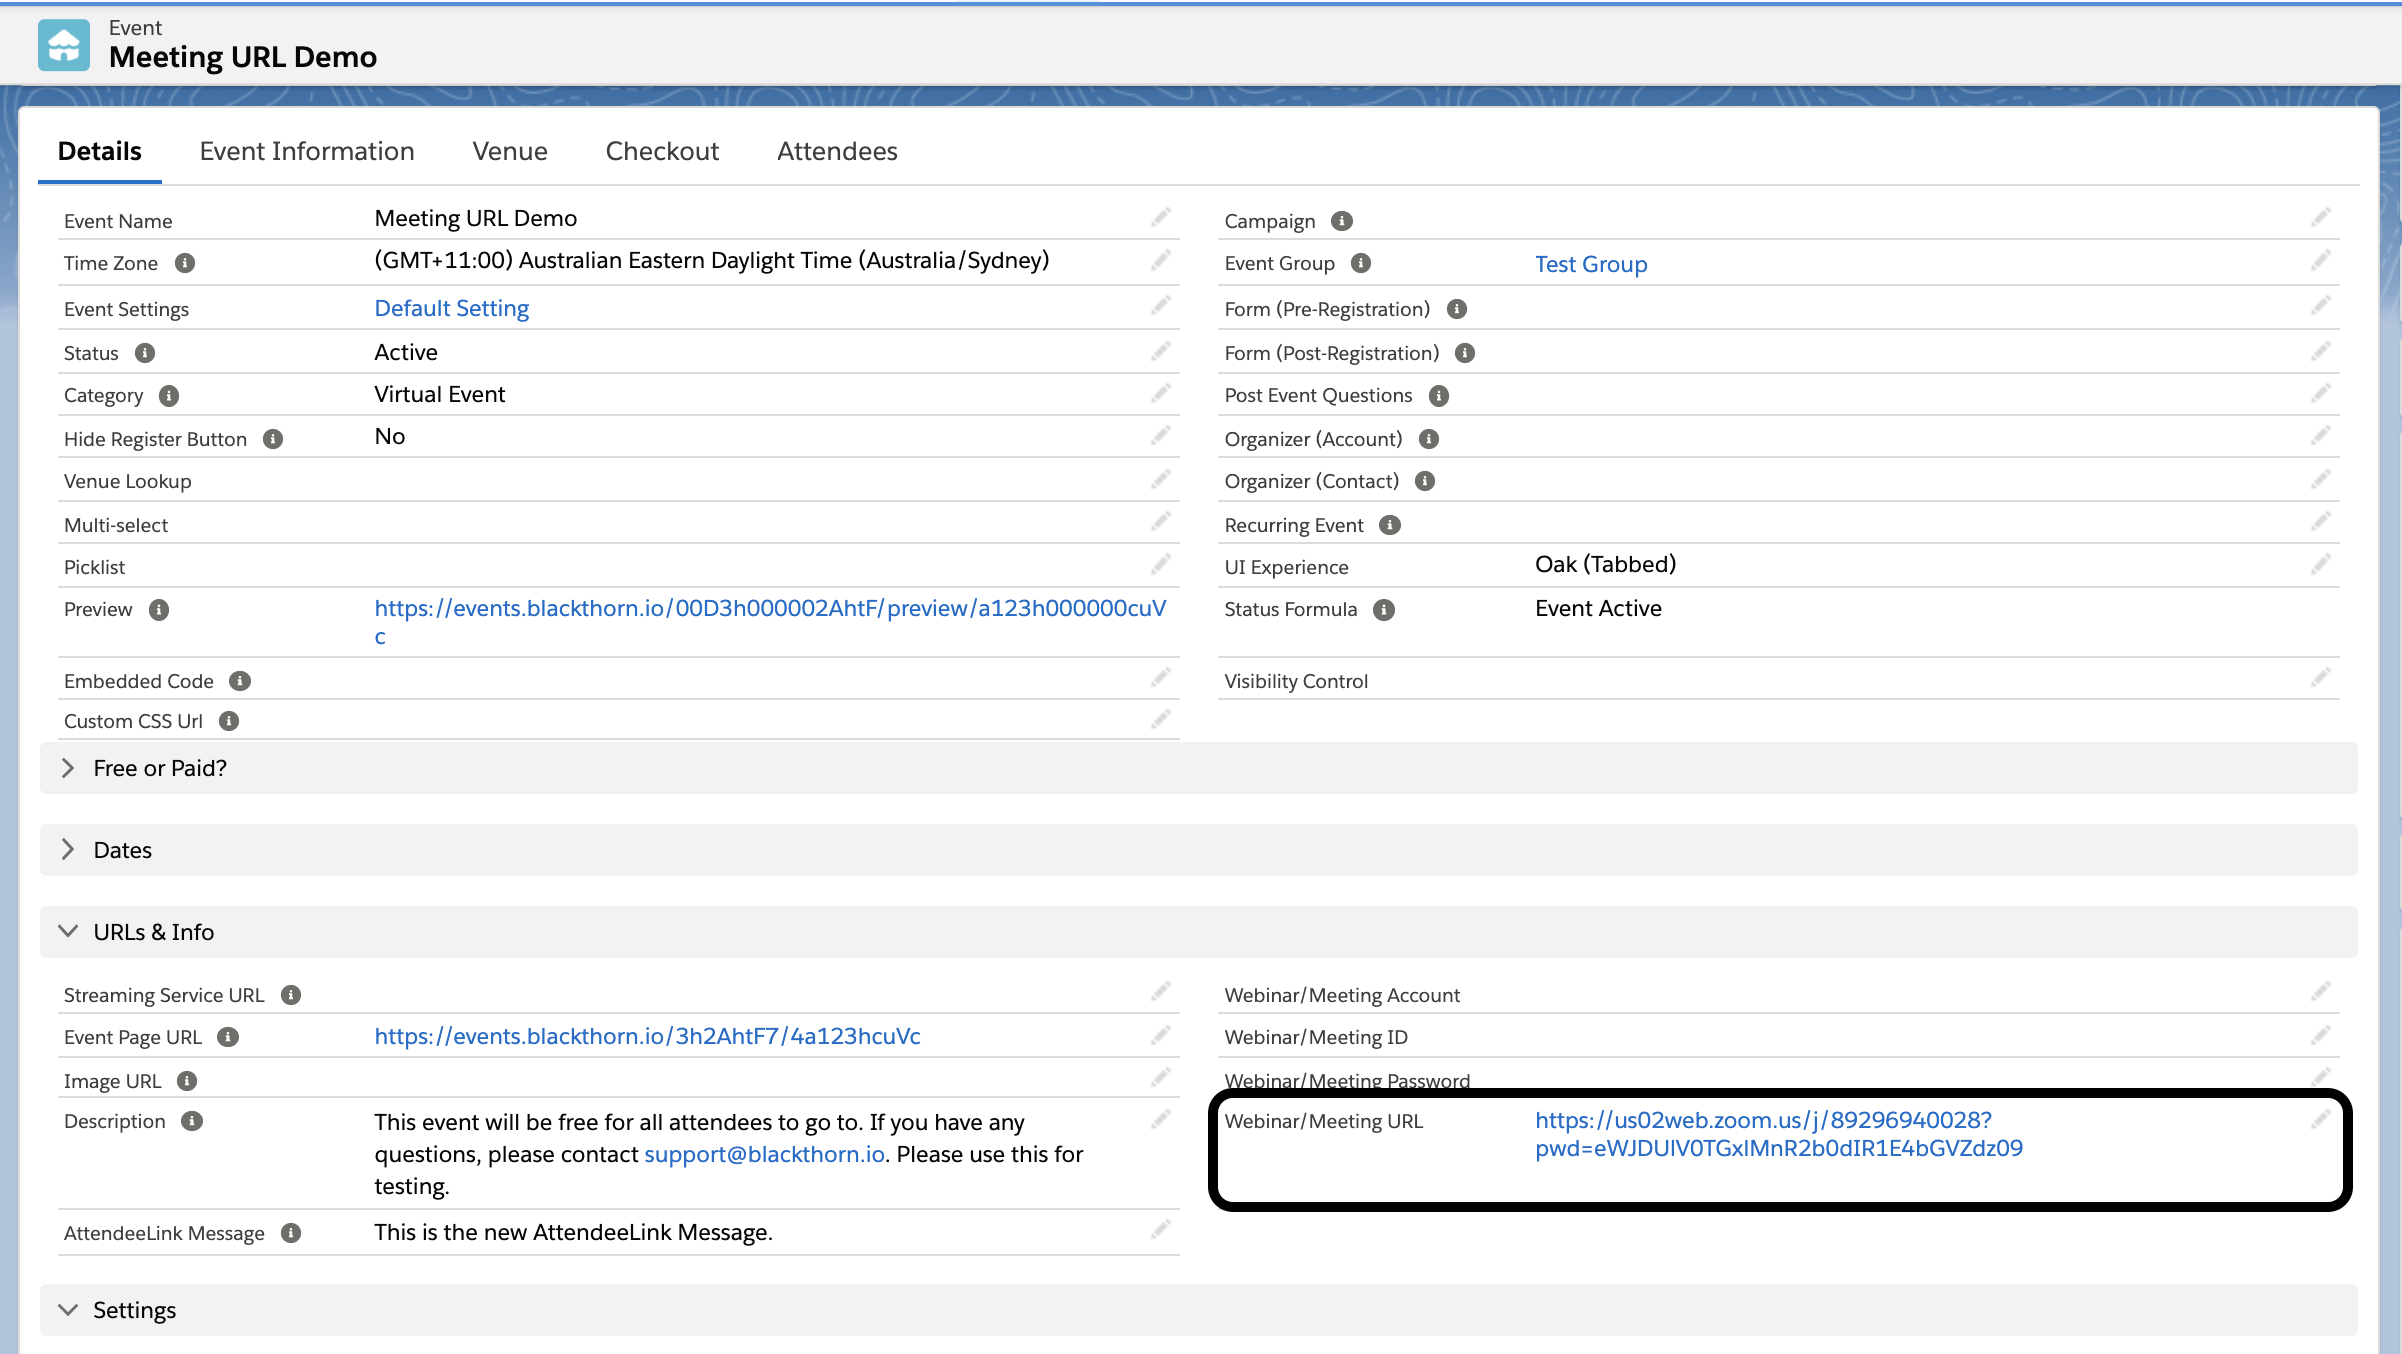Click the Event object icon in header
The image size is (2402, 1354).
click(x=63, y=45)
